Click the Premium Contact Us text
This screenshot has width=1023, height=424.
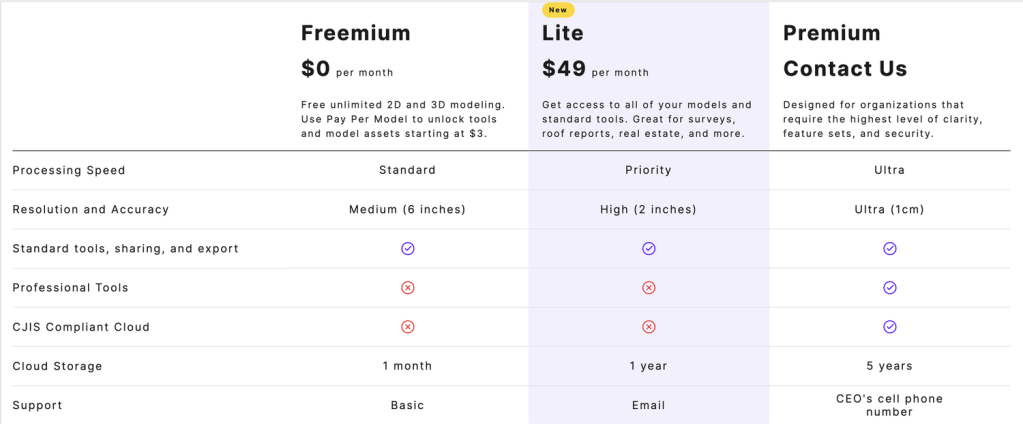(x=845, y=69)
